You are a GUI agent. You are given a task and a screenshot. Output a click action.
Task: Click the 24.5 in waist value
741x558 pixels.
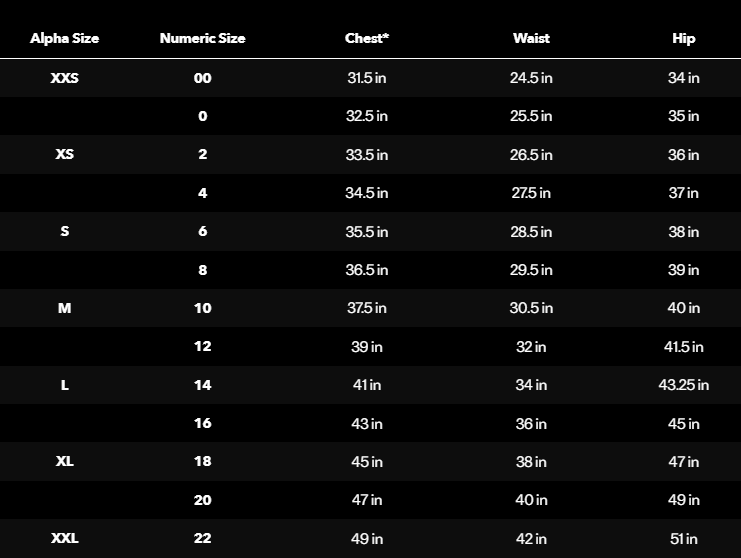pyautogui.click(x=531, y=78)
